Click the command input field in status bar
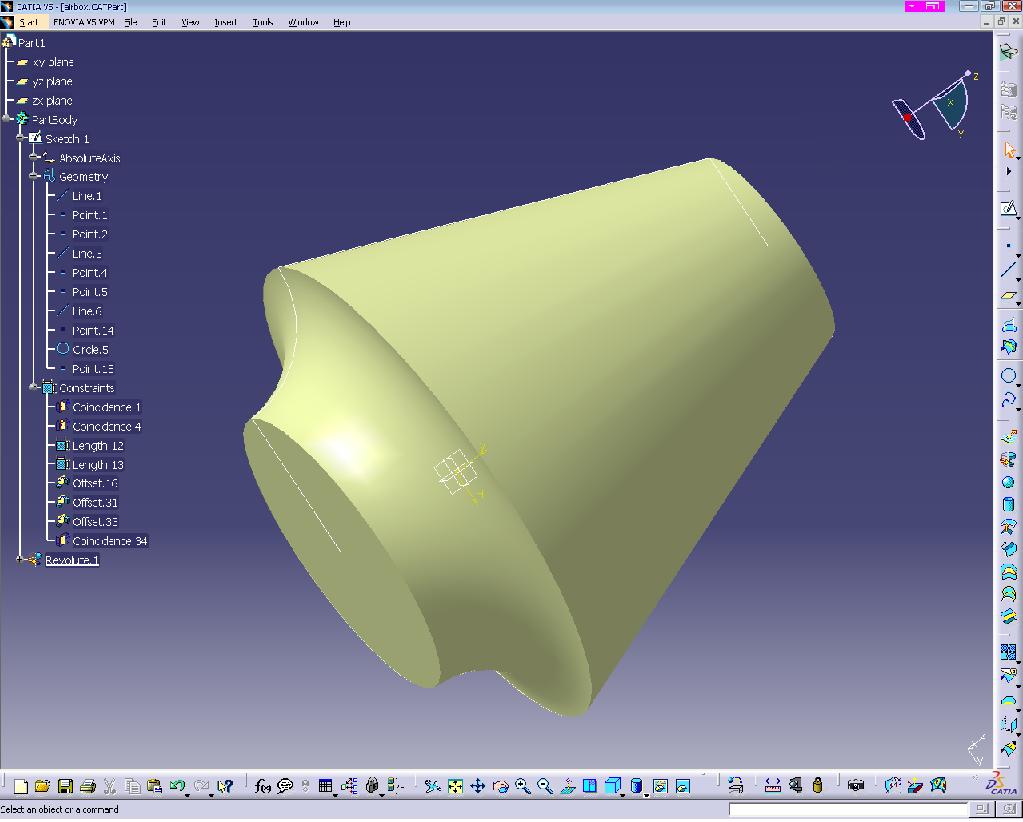The width and height of the screenshot is (1023, 822). click(x=848, y=809)
